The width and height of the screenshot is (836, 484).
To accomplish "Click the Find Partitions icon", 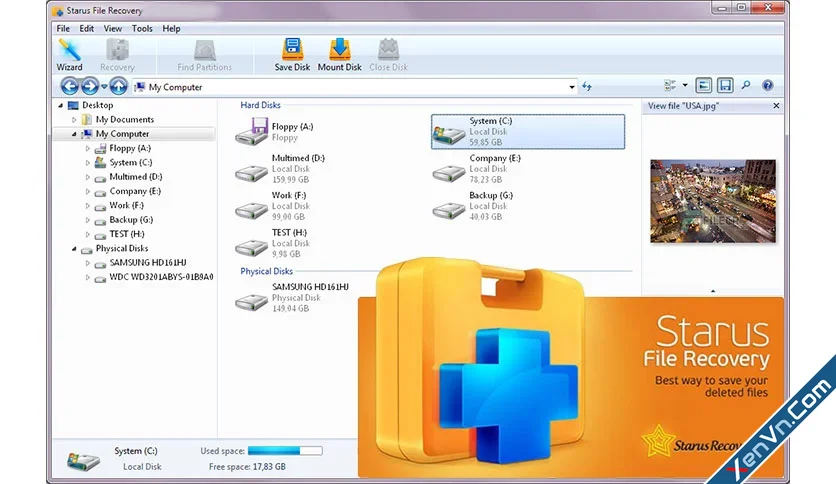I will tap(205, 55).
